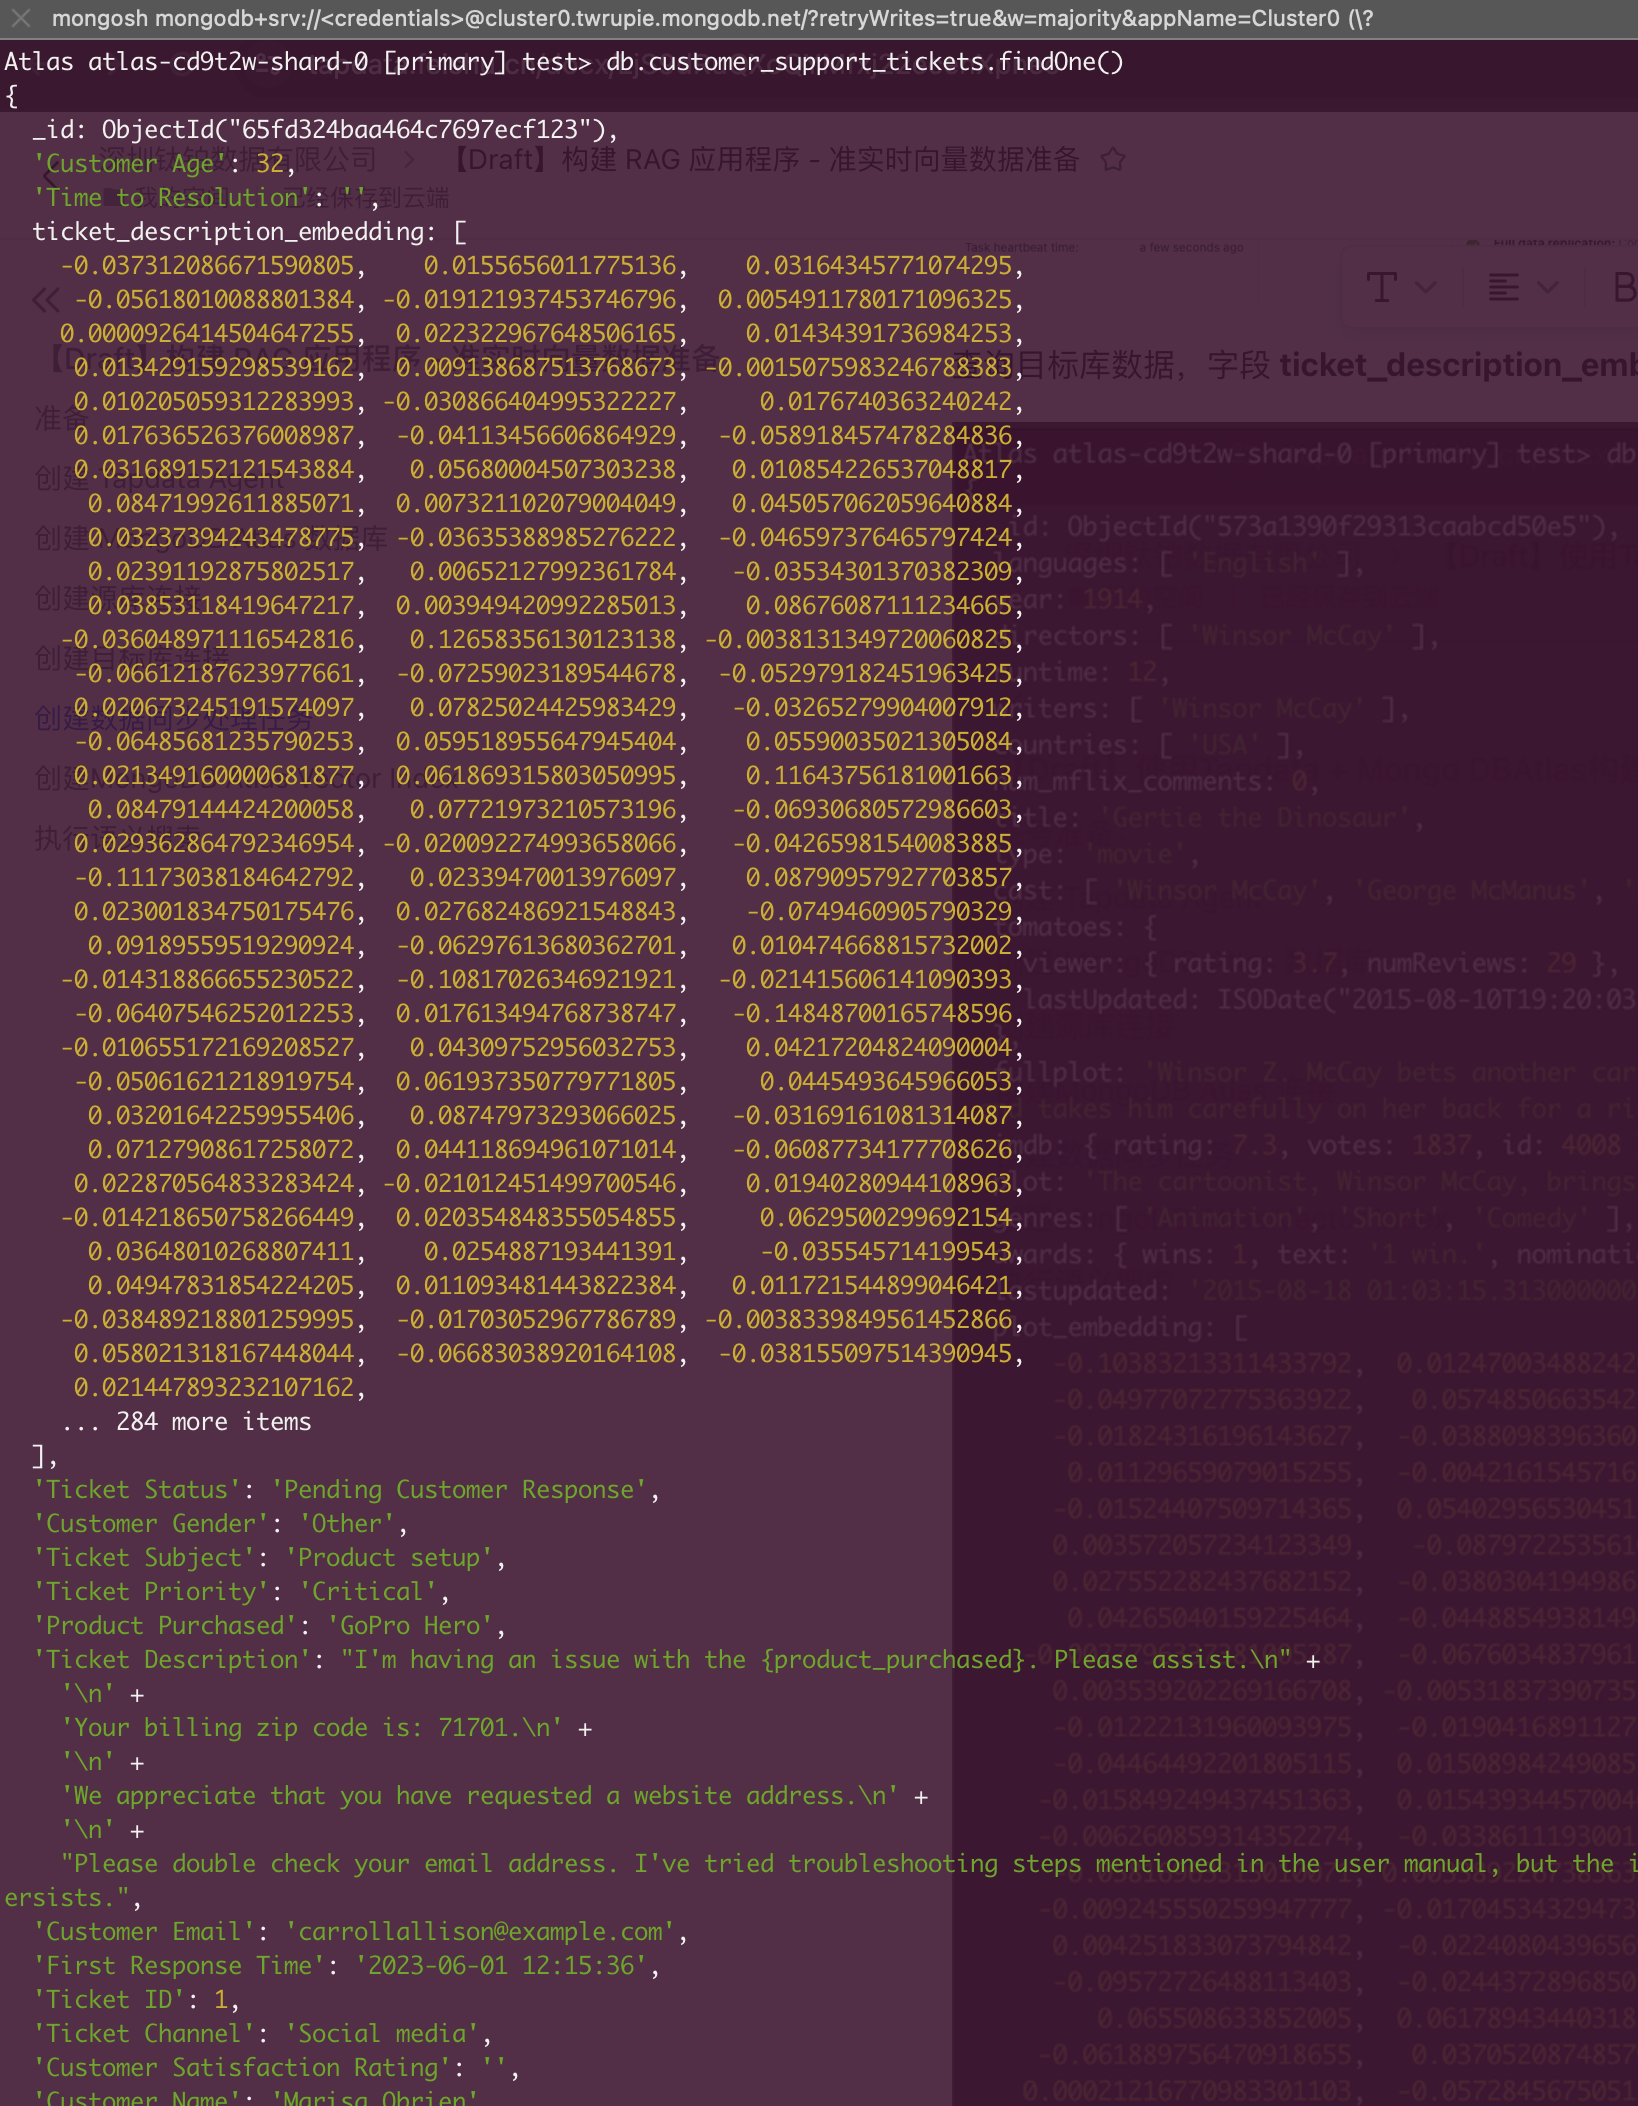
Task: Select the 'Product setup' ticket subject value
Action: (x=389, y=1558)
